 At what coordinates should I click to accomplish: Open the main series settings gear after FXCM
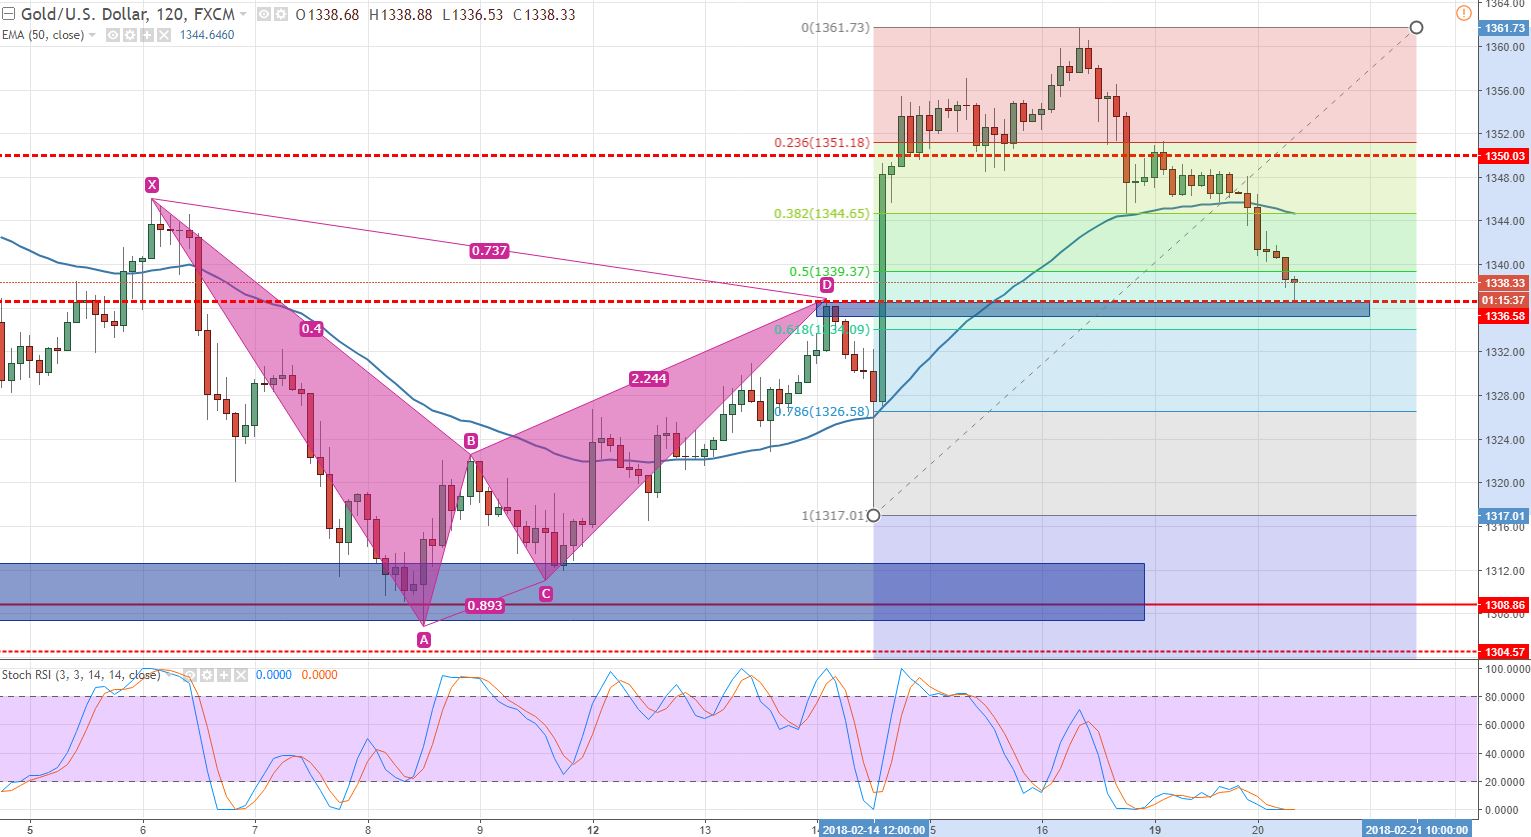(x=282, y=14)
